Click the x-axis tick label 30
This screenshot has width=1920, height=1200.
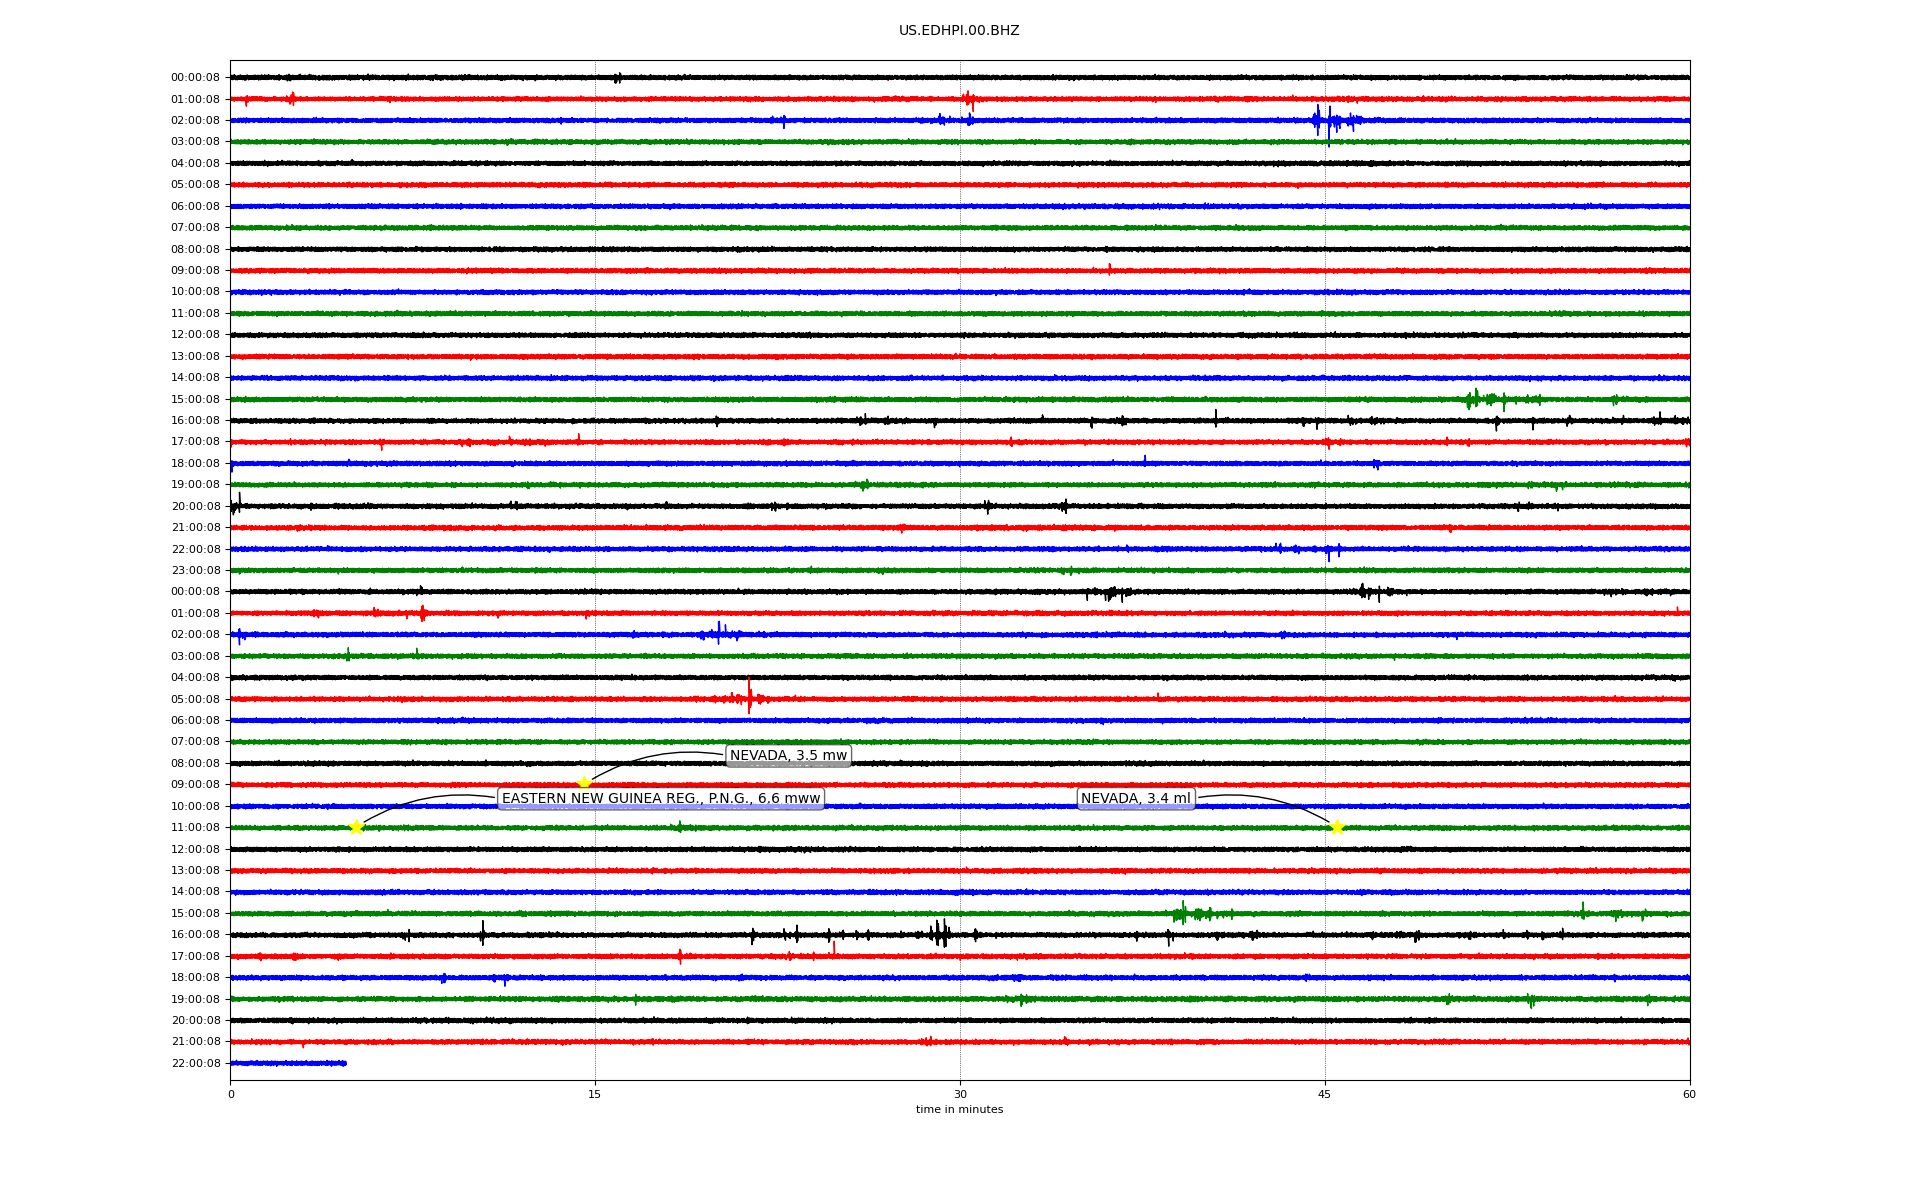tap(960, 1094)
